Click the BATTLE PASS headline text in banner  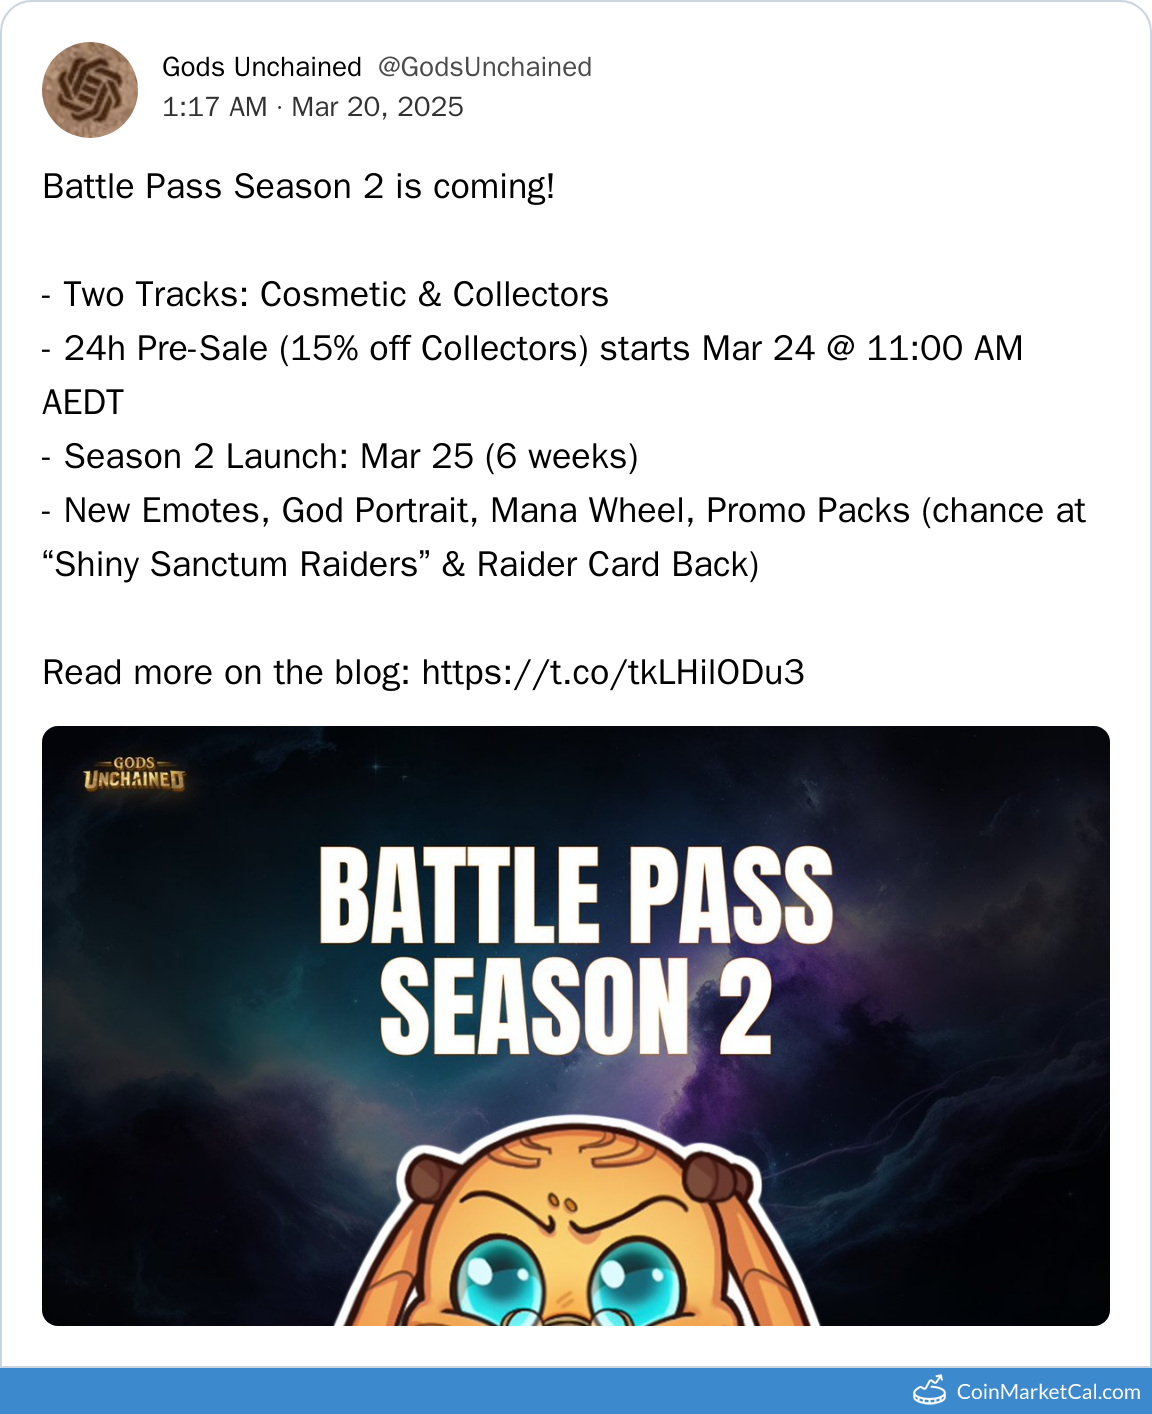(576, 896)
